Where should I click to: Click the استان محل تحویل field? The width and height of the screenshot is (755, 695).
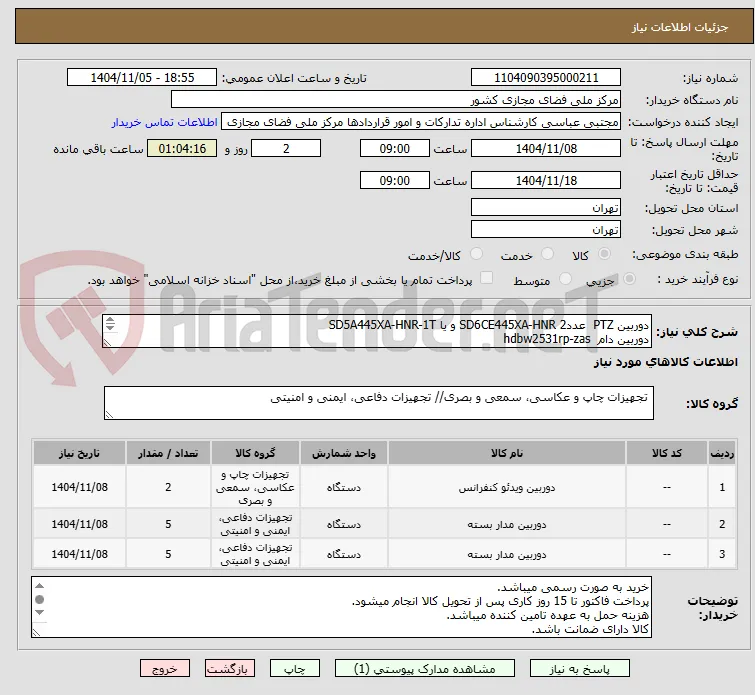pyautogui.click(x=546, y=208)
